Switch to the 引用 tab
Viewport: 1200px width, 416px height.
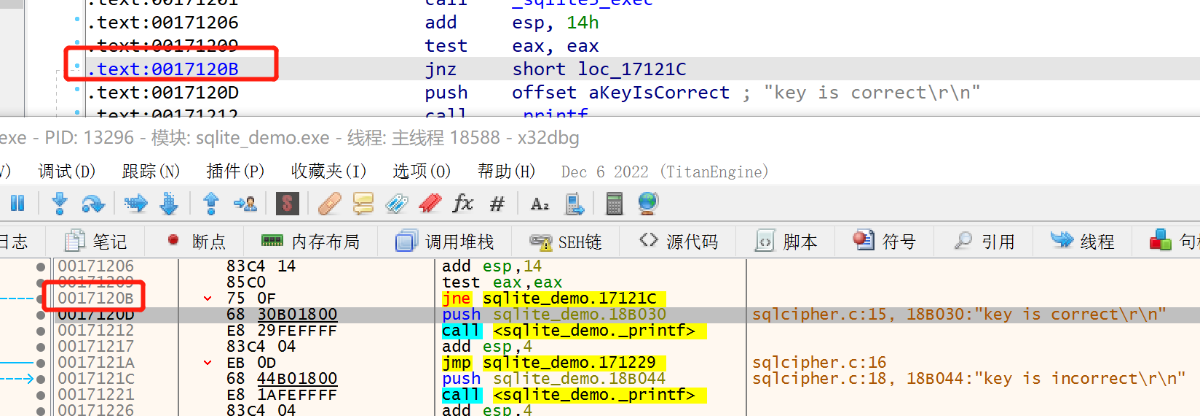pos(984,241)
